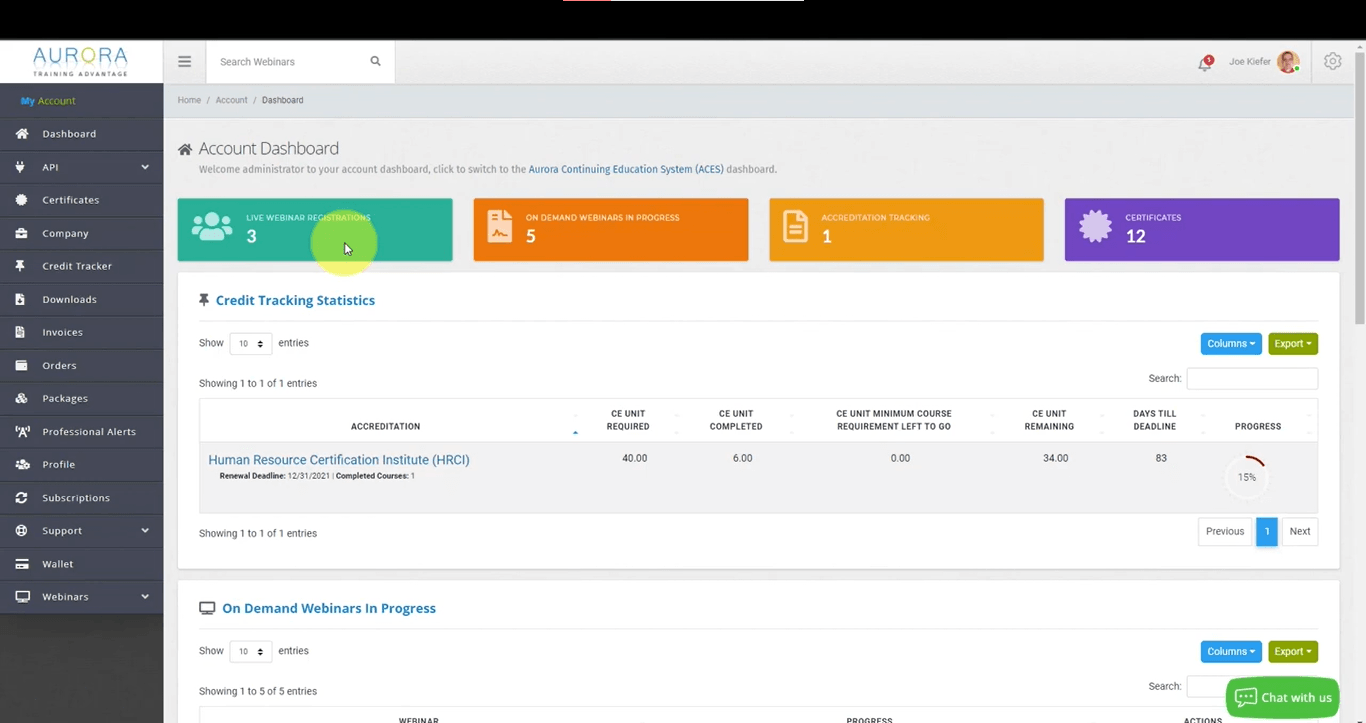
Task: Click Joe Kiefer user name
Action: tap(1250, 62)
